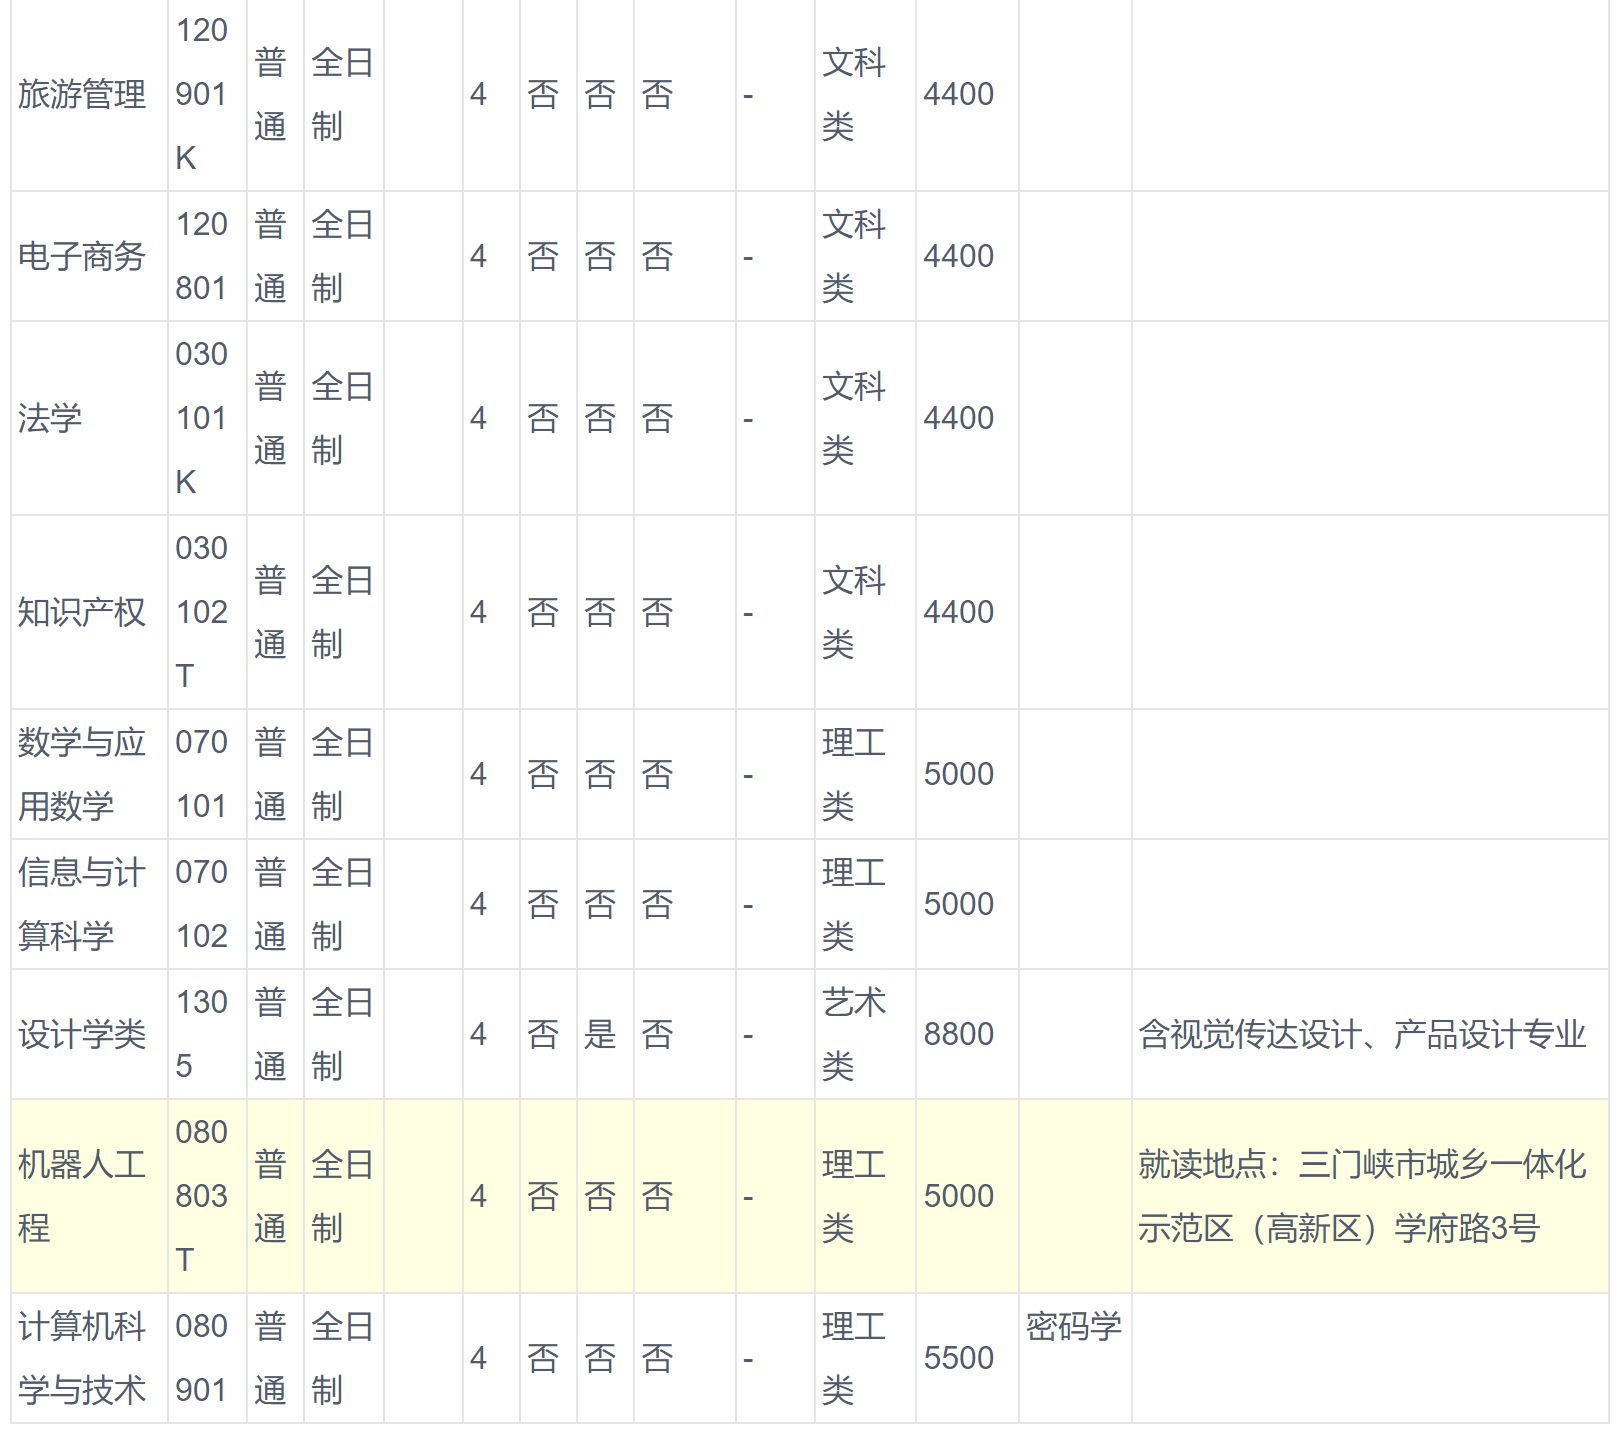This screenshot has width=1624, height=1436.
Task: Click major code 070102
Action: [x=202, y=905]
